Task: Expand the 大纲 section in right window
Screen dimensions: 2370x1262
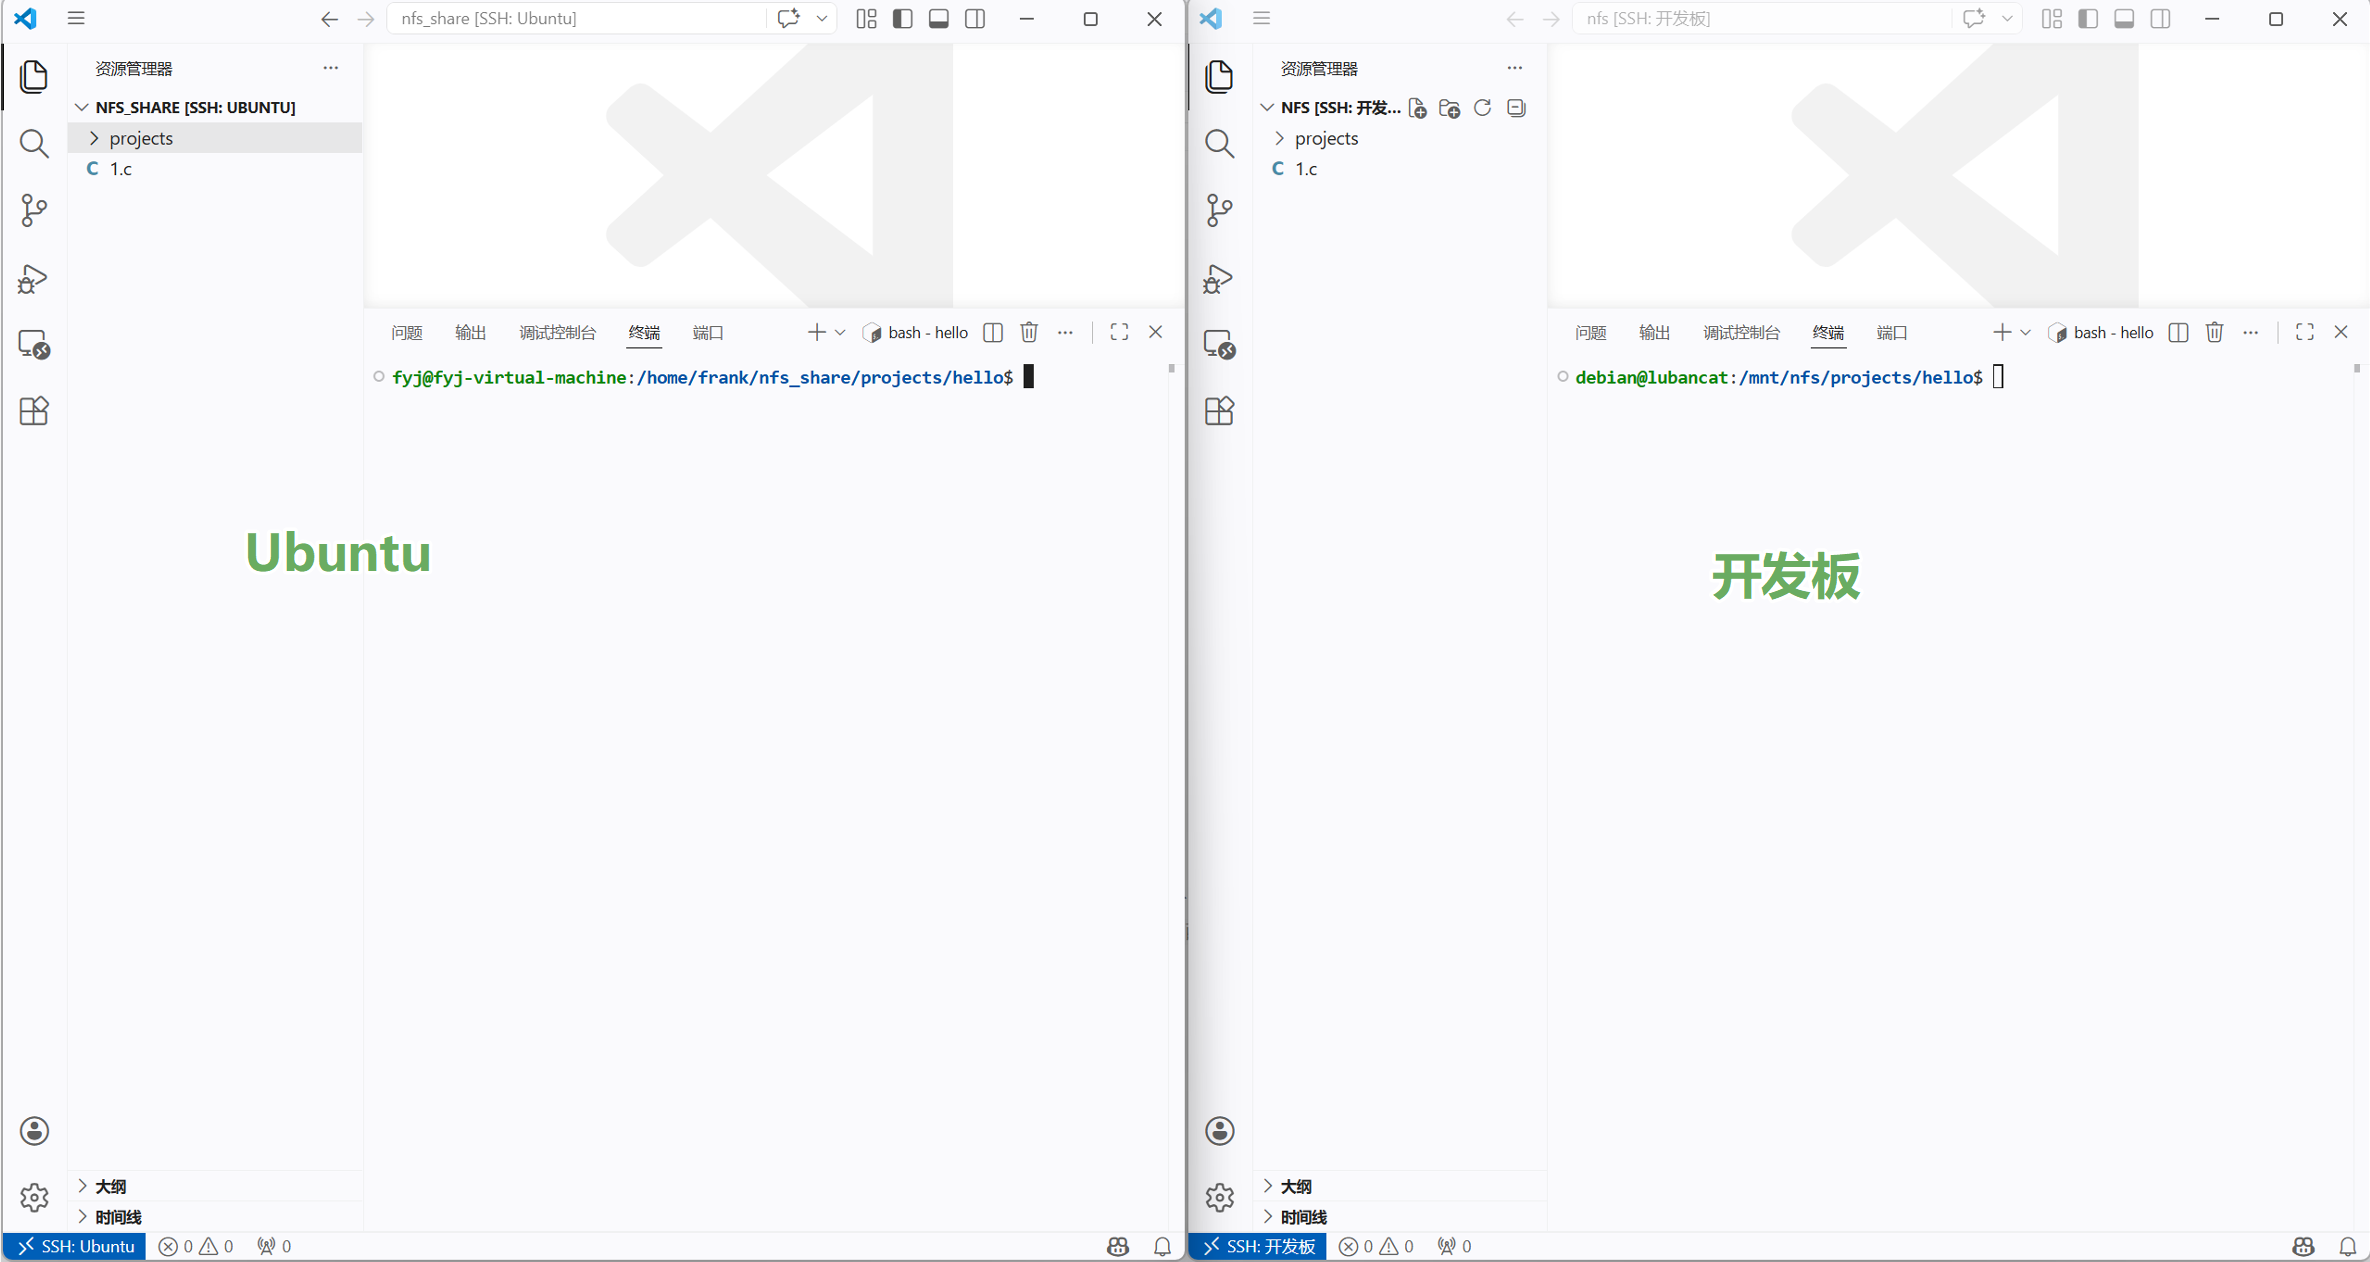Action: (1295, 1186)
